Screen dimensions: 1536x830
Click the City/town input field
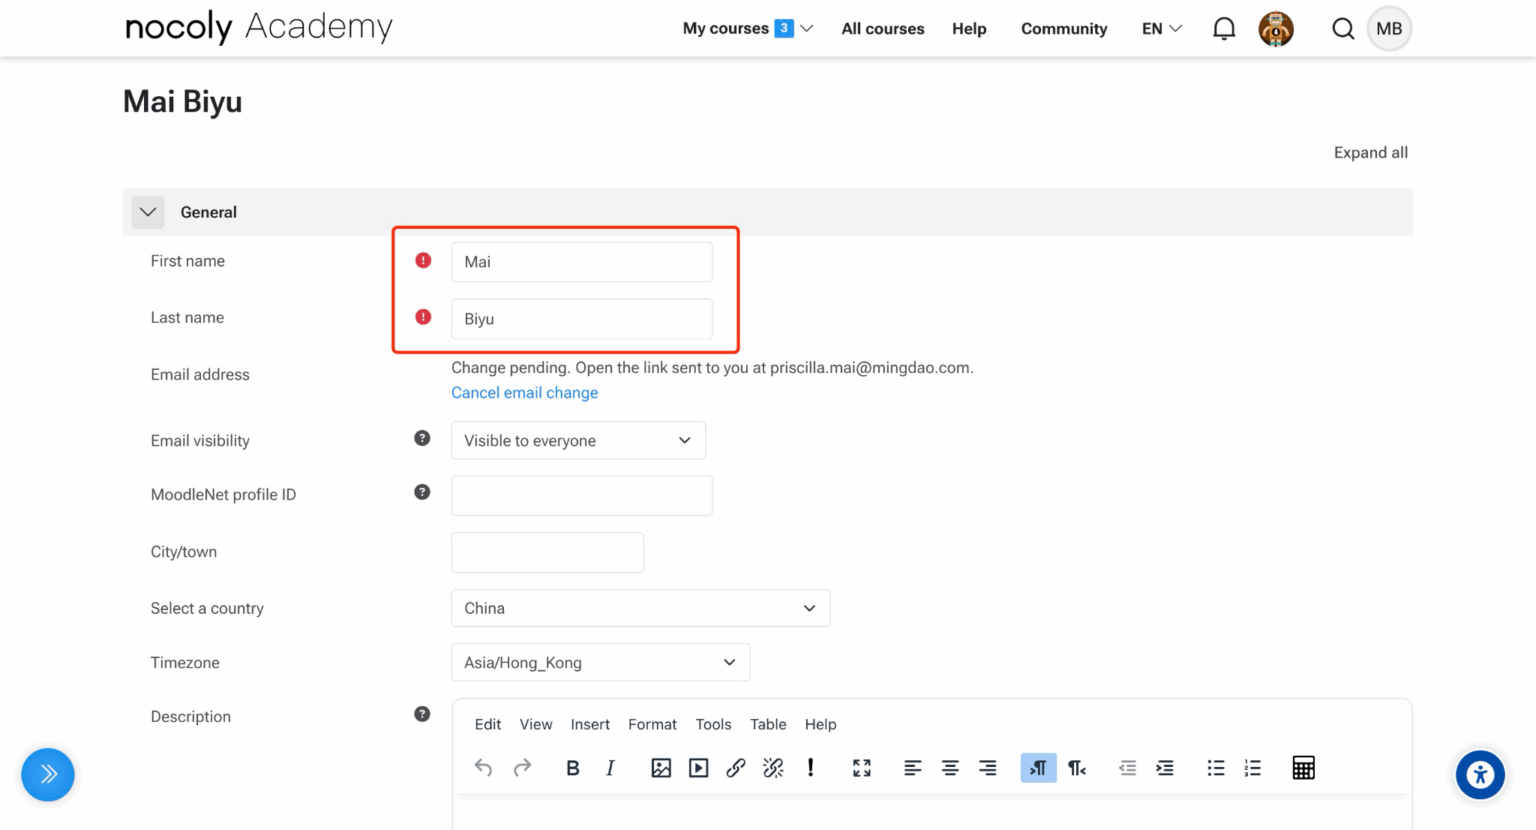click(547, 553)
